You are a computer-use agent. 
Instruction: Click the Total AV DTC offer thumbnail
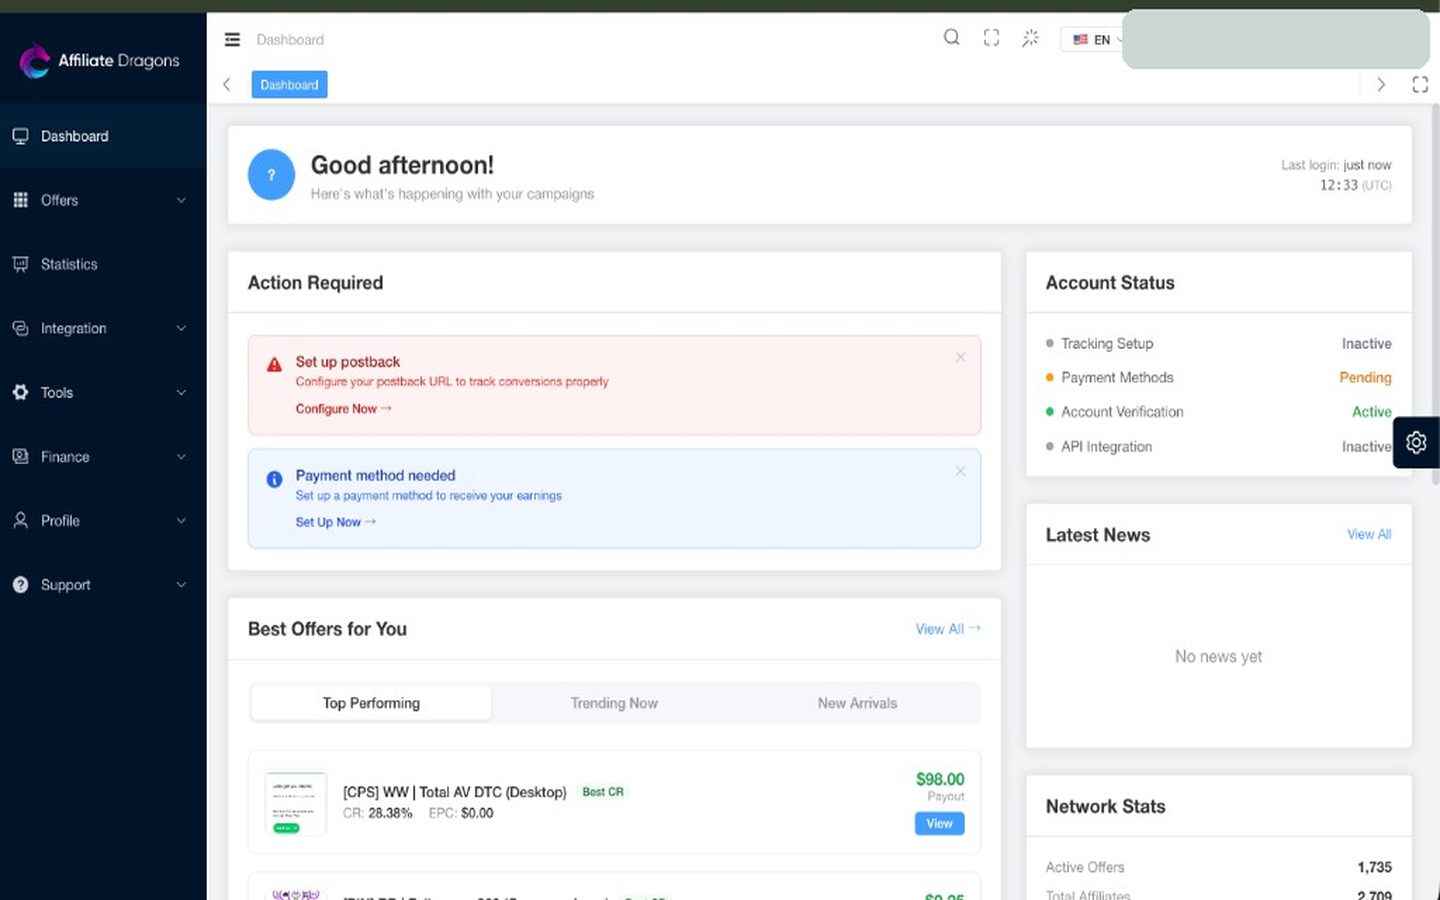point(295,802)
